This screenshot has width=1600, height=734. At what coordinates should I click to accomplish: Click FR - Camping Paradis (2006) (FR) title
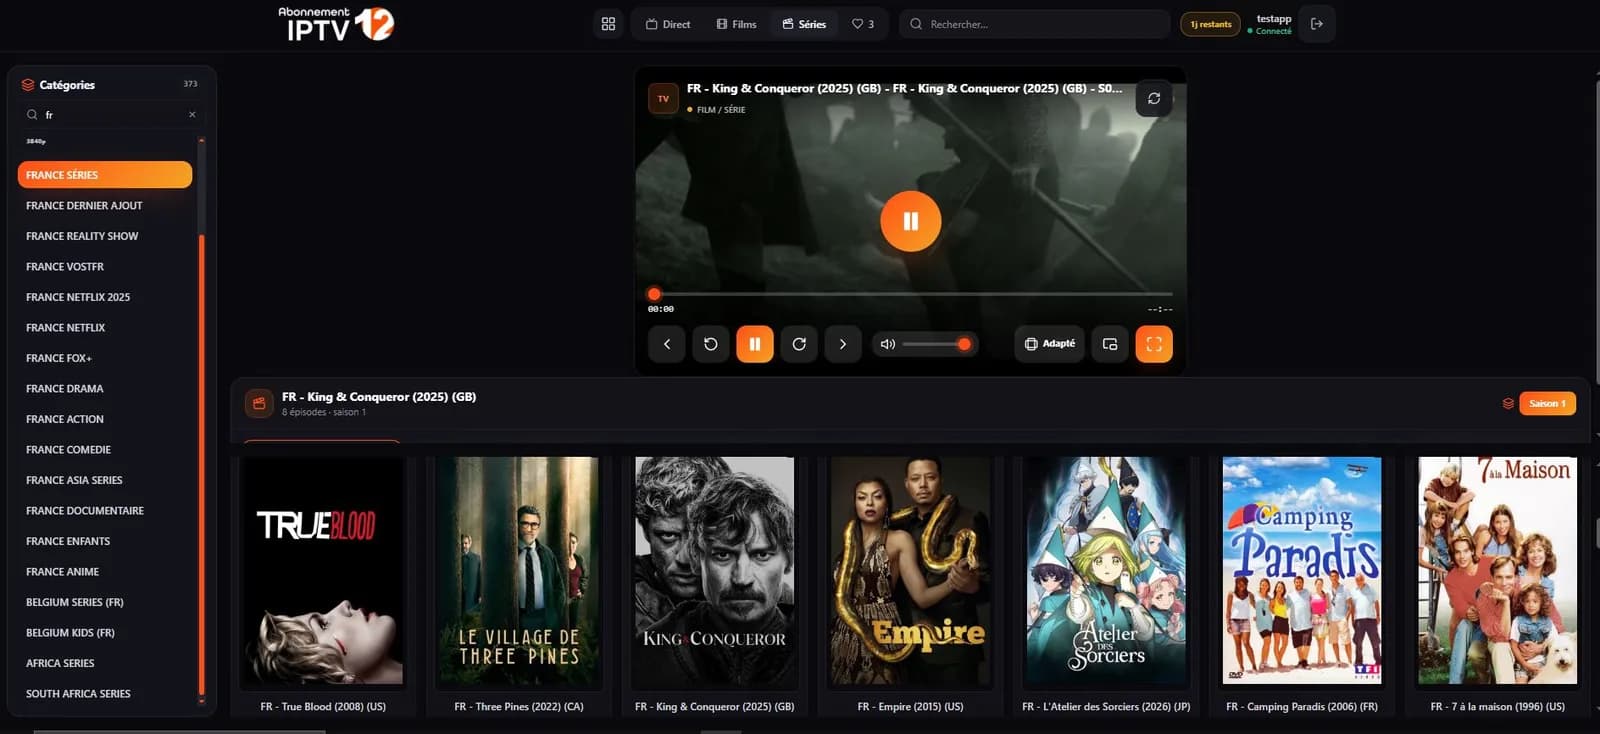pyautogui.click(x=1302, y=707)
